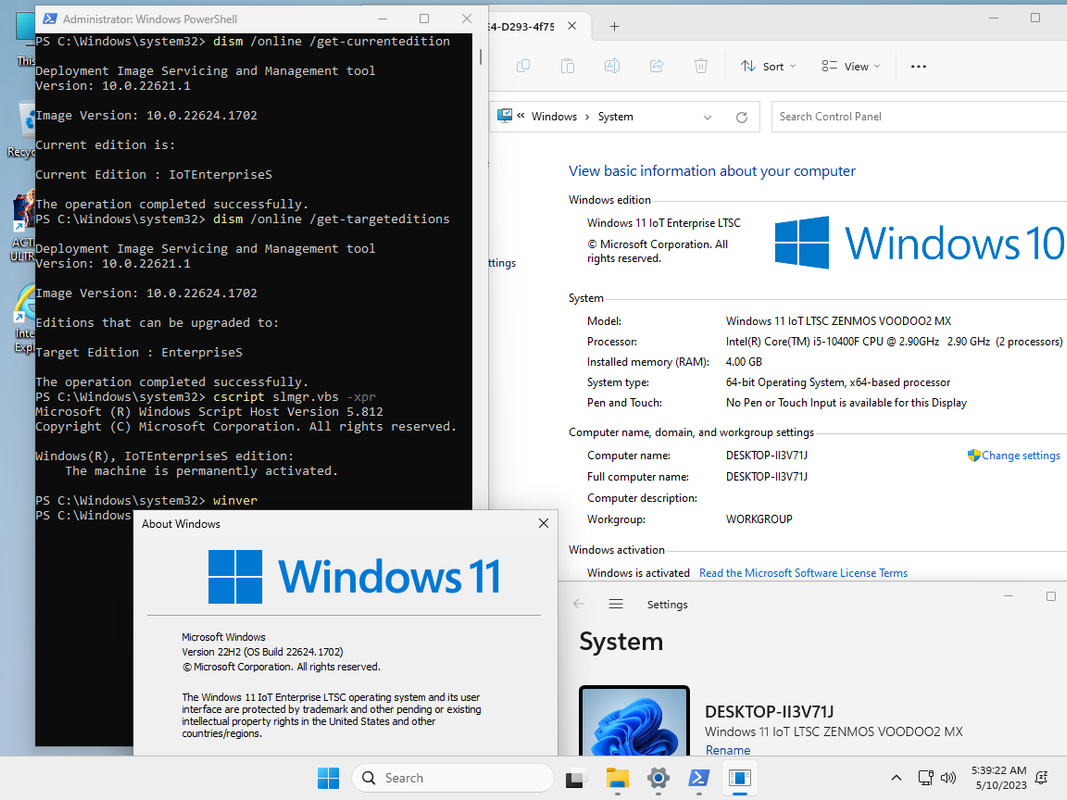Click the Internet Explorer desktop icon
The image size is (1067, 800).
pyautogui.click(x=24, y=318)
